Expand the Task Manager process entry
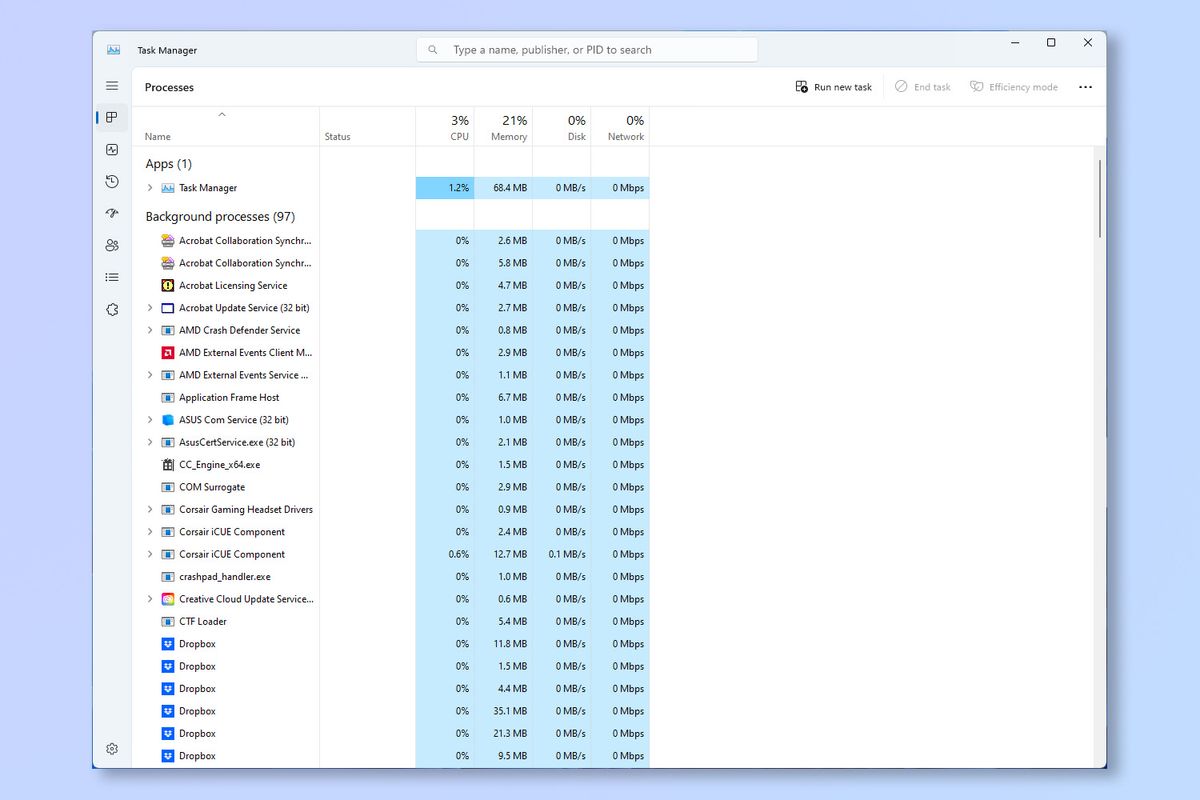This screenshot has height=800, width=1200. click(150, 187)
